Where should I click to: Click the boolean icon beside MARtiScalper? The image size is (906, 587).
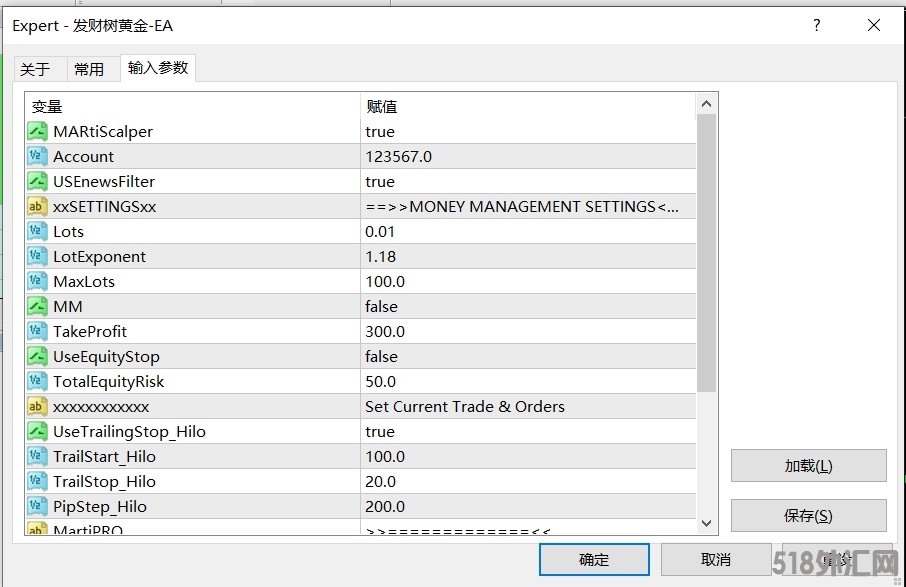pos(37,131)
